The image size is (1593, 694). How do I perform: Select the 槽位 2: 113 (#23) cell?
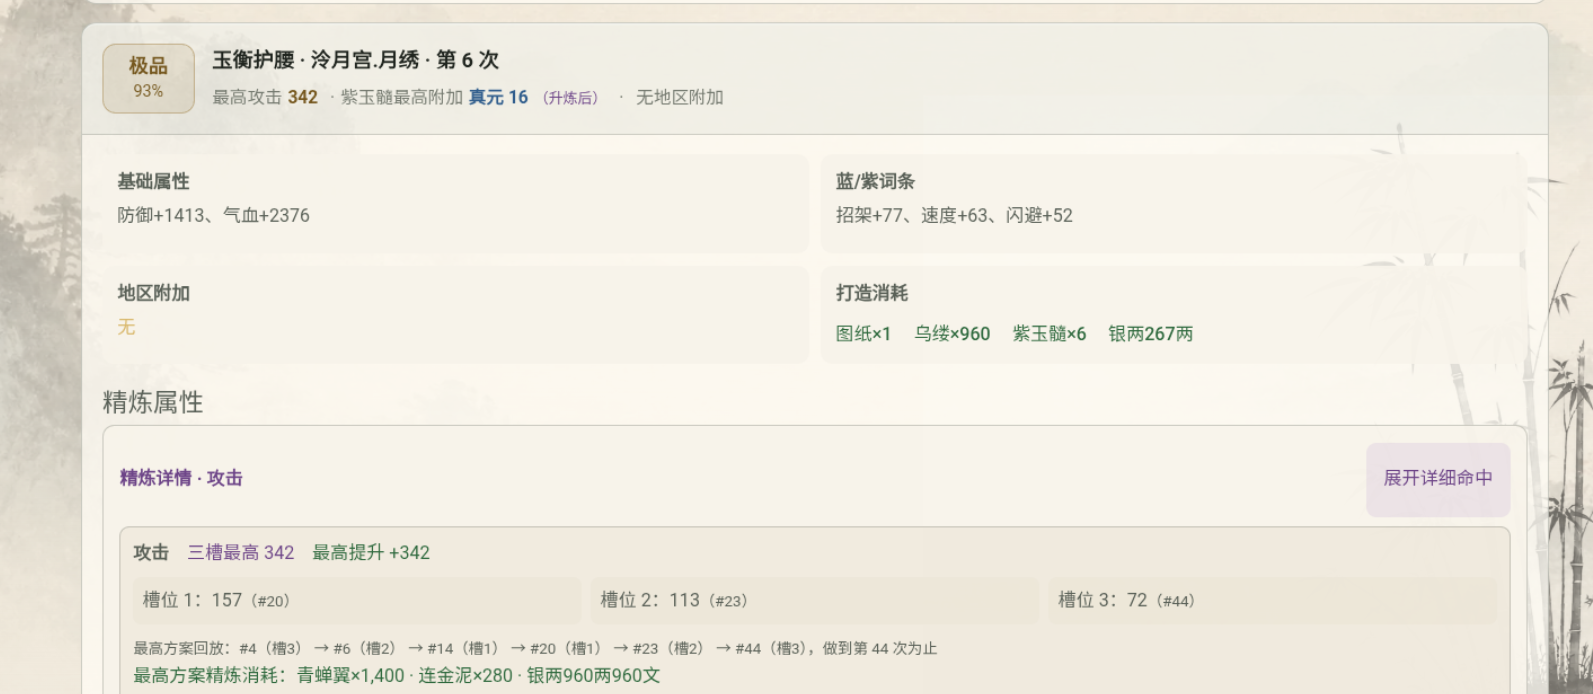click(814, 600)
